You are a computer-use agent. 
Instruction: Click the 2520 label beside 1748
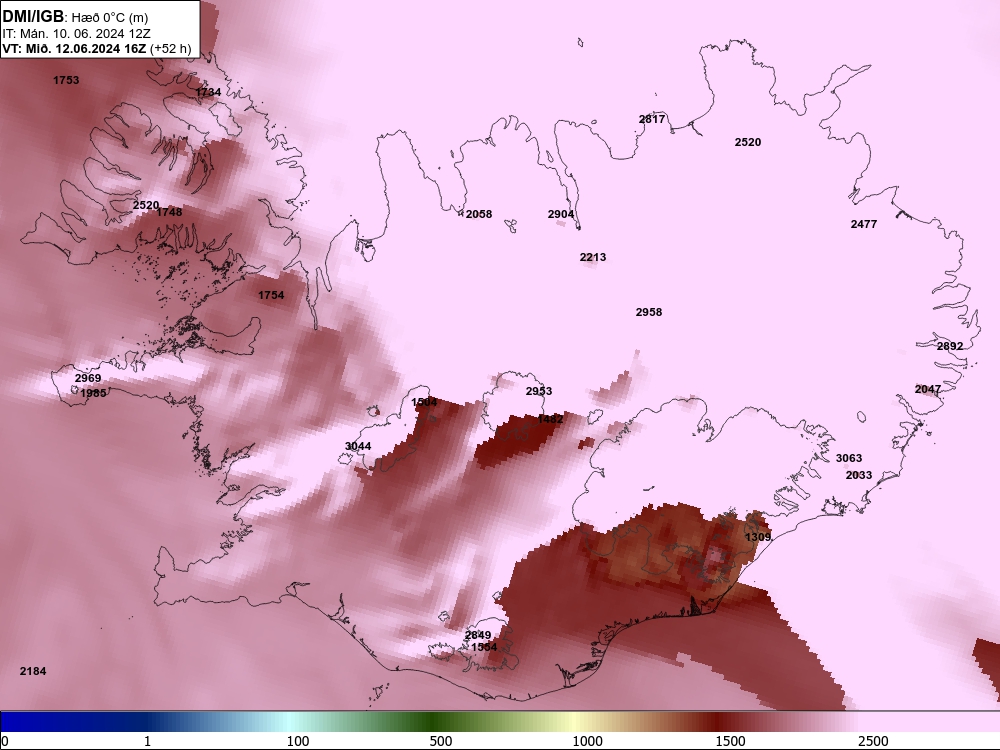pos(146,205)
